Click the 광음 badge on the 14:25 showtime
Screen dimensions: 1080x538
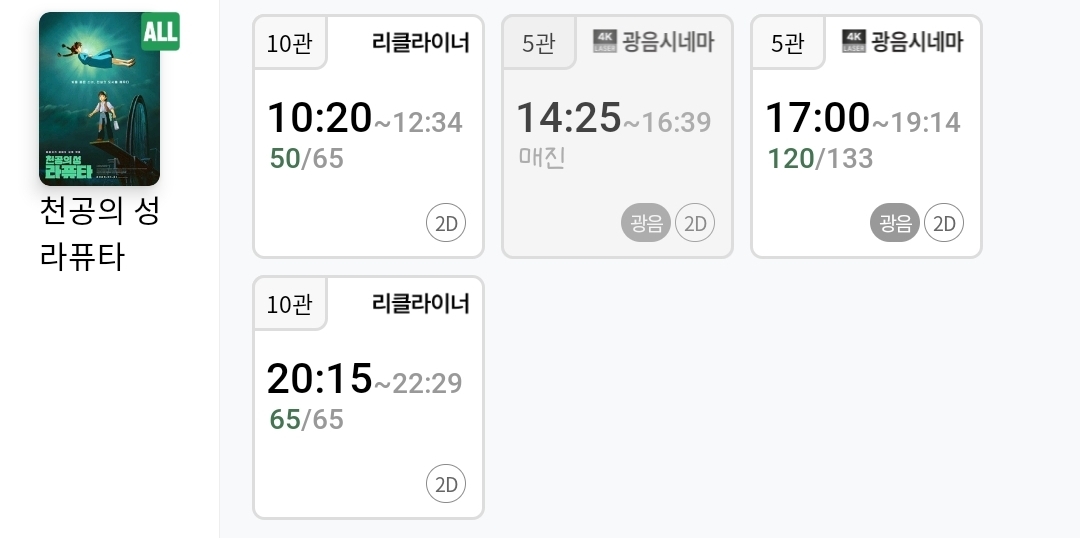(646, 223)
